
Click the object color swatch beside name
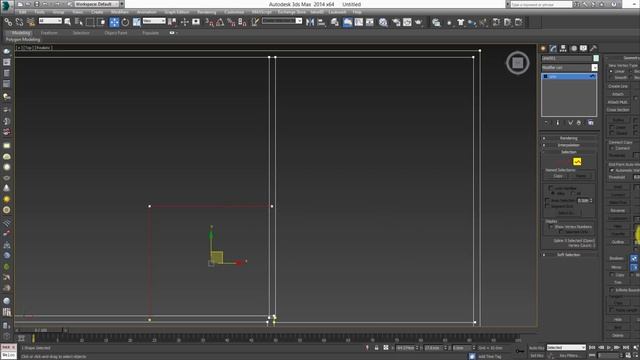[x=596, y=58]
